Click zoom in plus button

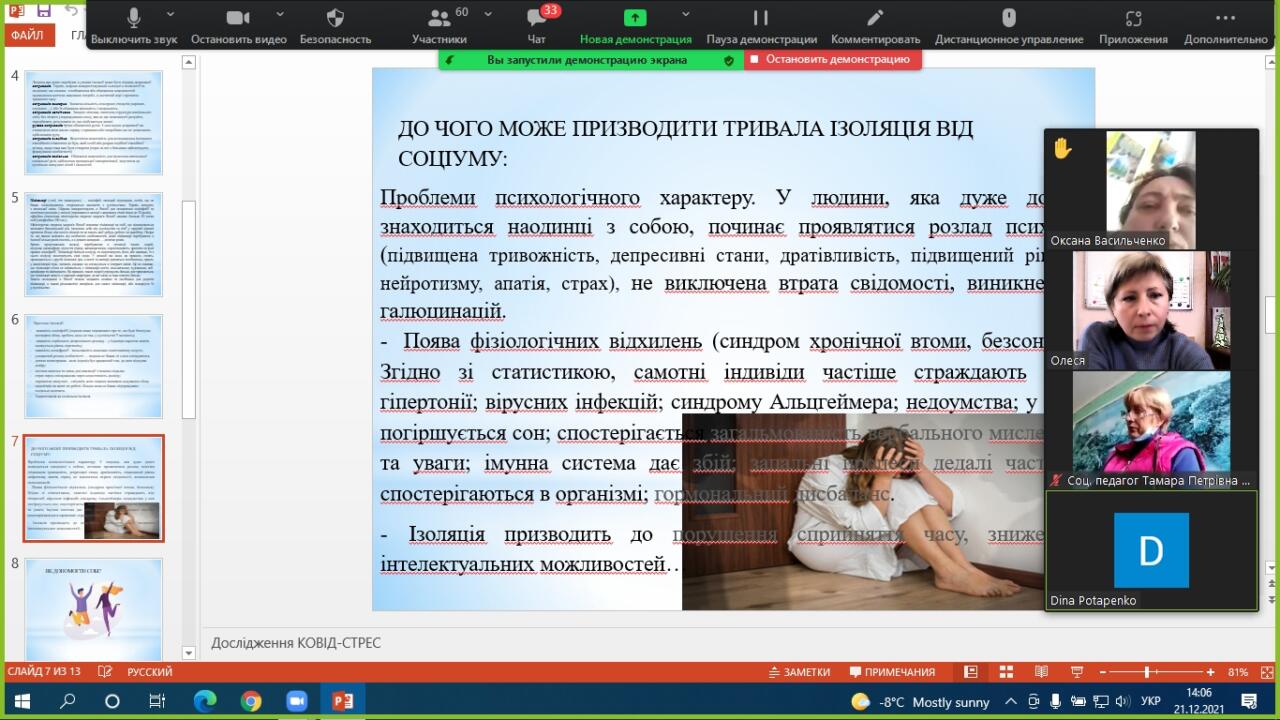pos(1211,672)
